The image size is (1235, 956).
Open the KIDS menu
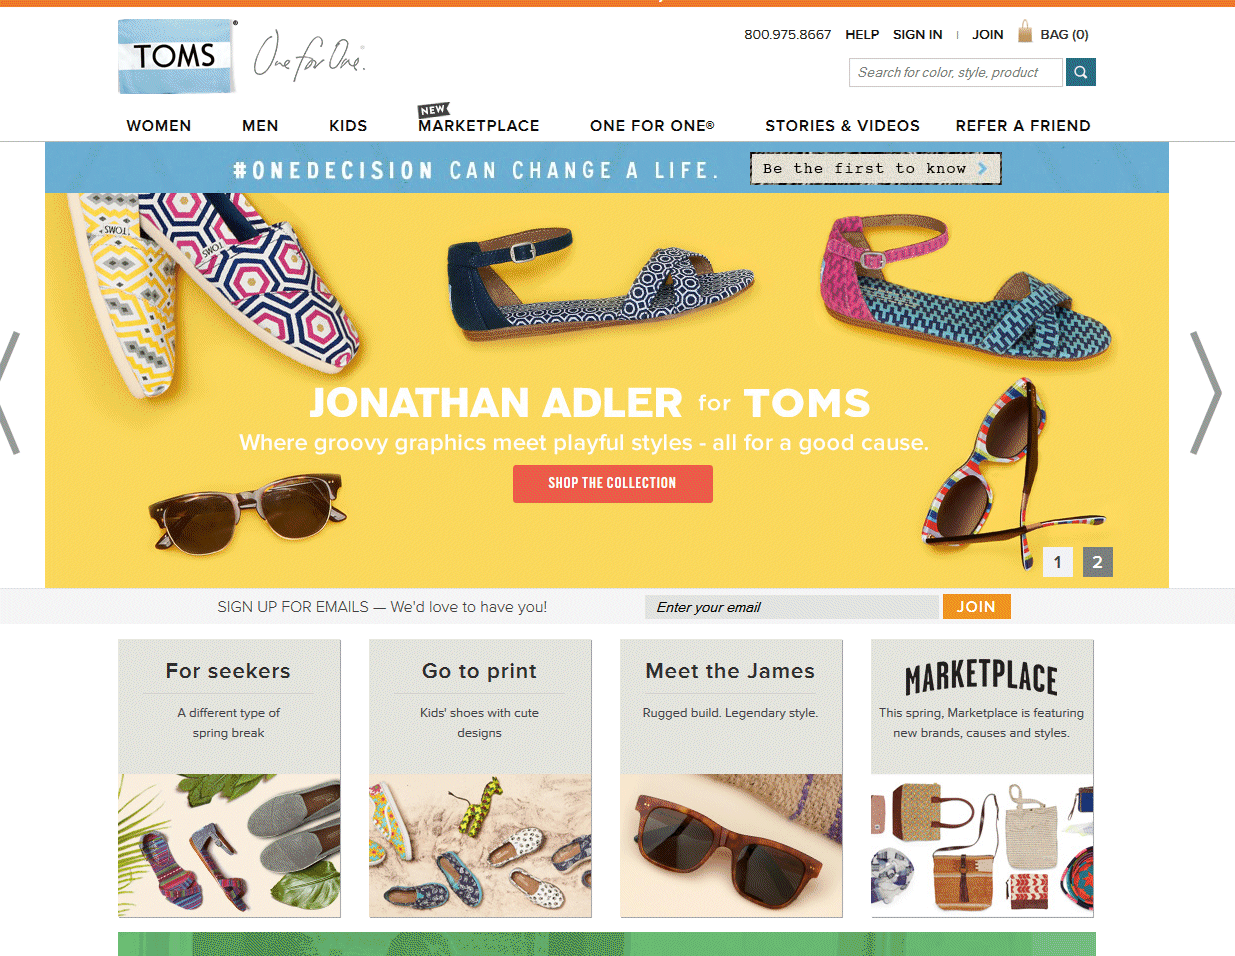348,126
